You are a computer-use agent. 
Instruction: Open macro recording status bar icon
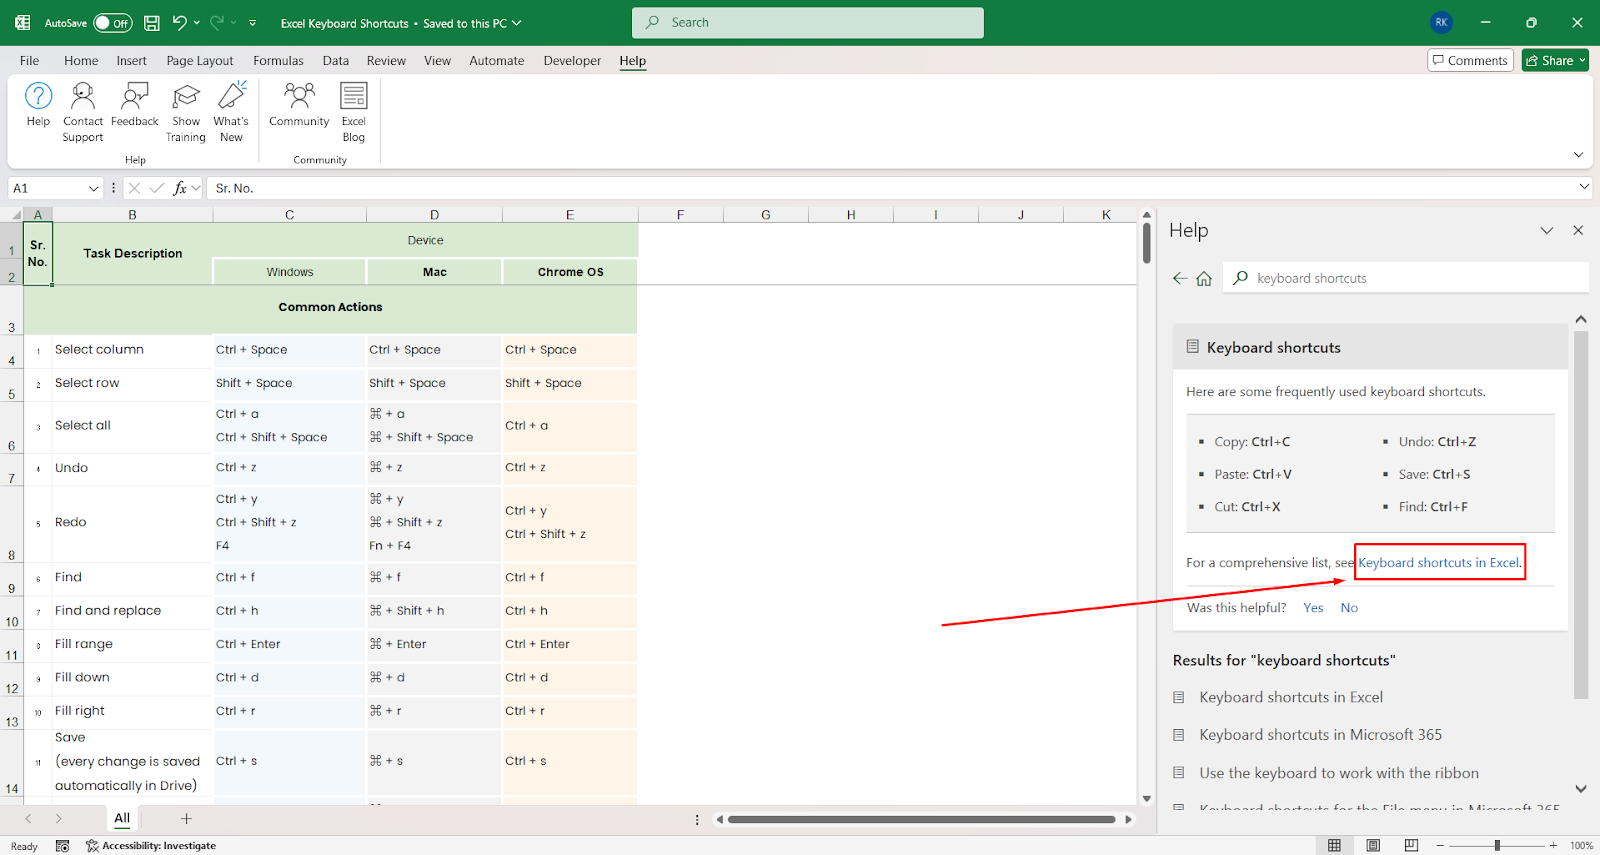pyautogui.click(x=62, y=846)
